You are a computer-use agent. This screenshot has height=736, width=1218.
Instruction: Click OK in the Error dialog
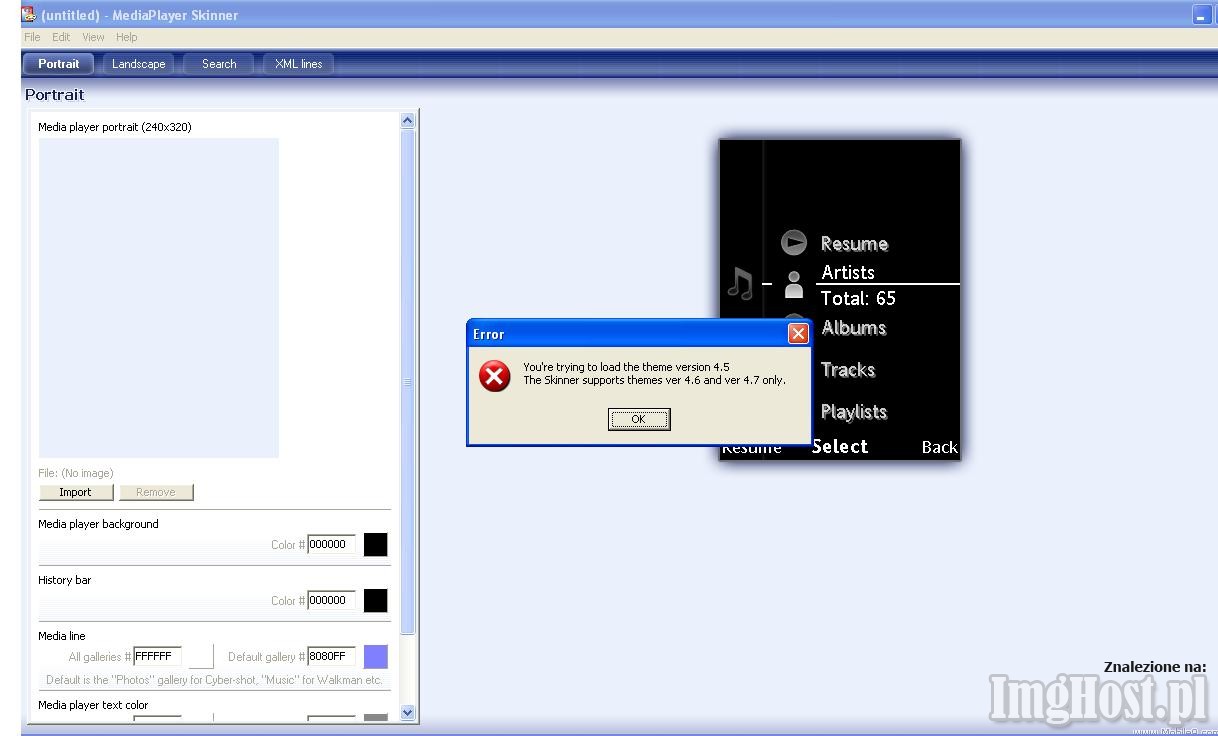click(639, 419)
